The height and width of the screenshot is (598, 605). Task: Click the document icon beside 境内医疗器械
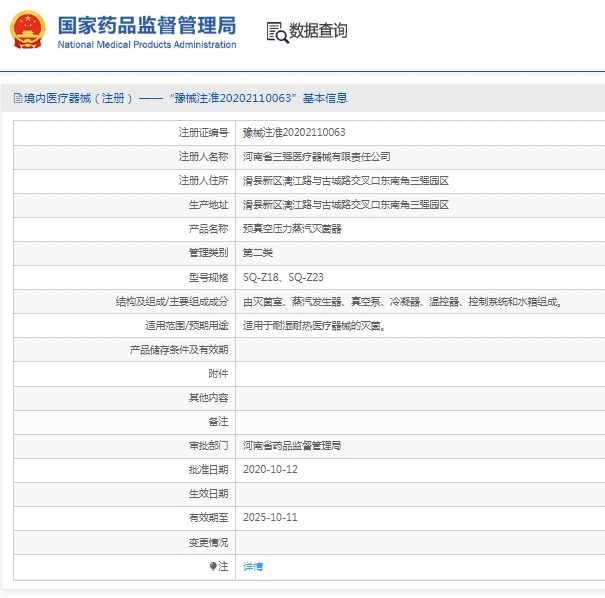point(18,98)
